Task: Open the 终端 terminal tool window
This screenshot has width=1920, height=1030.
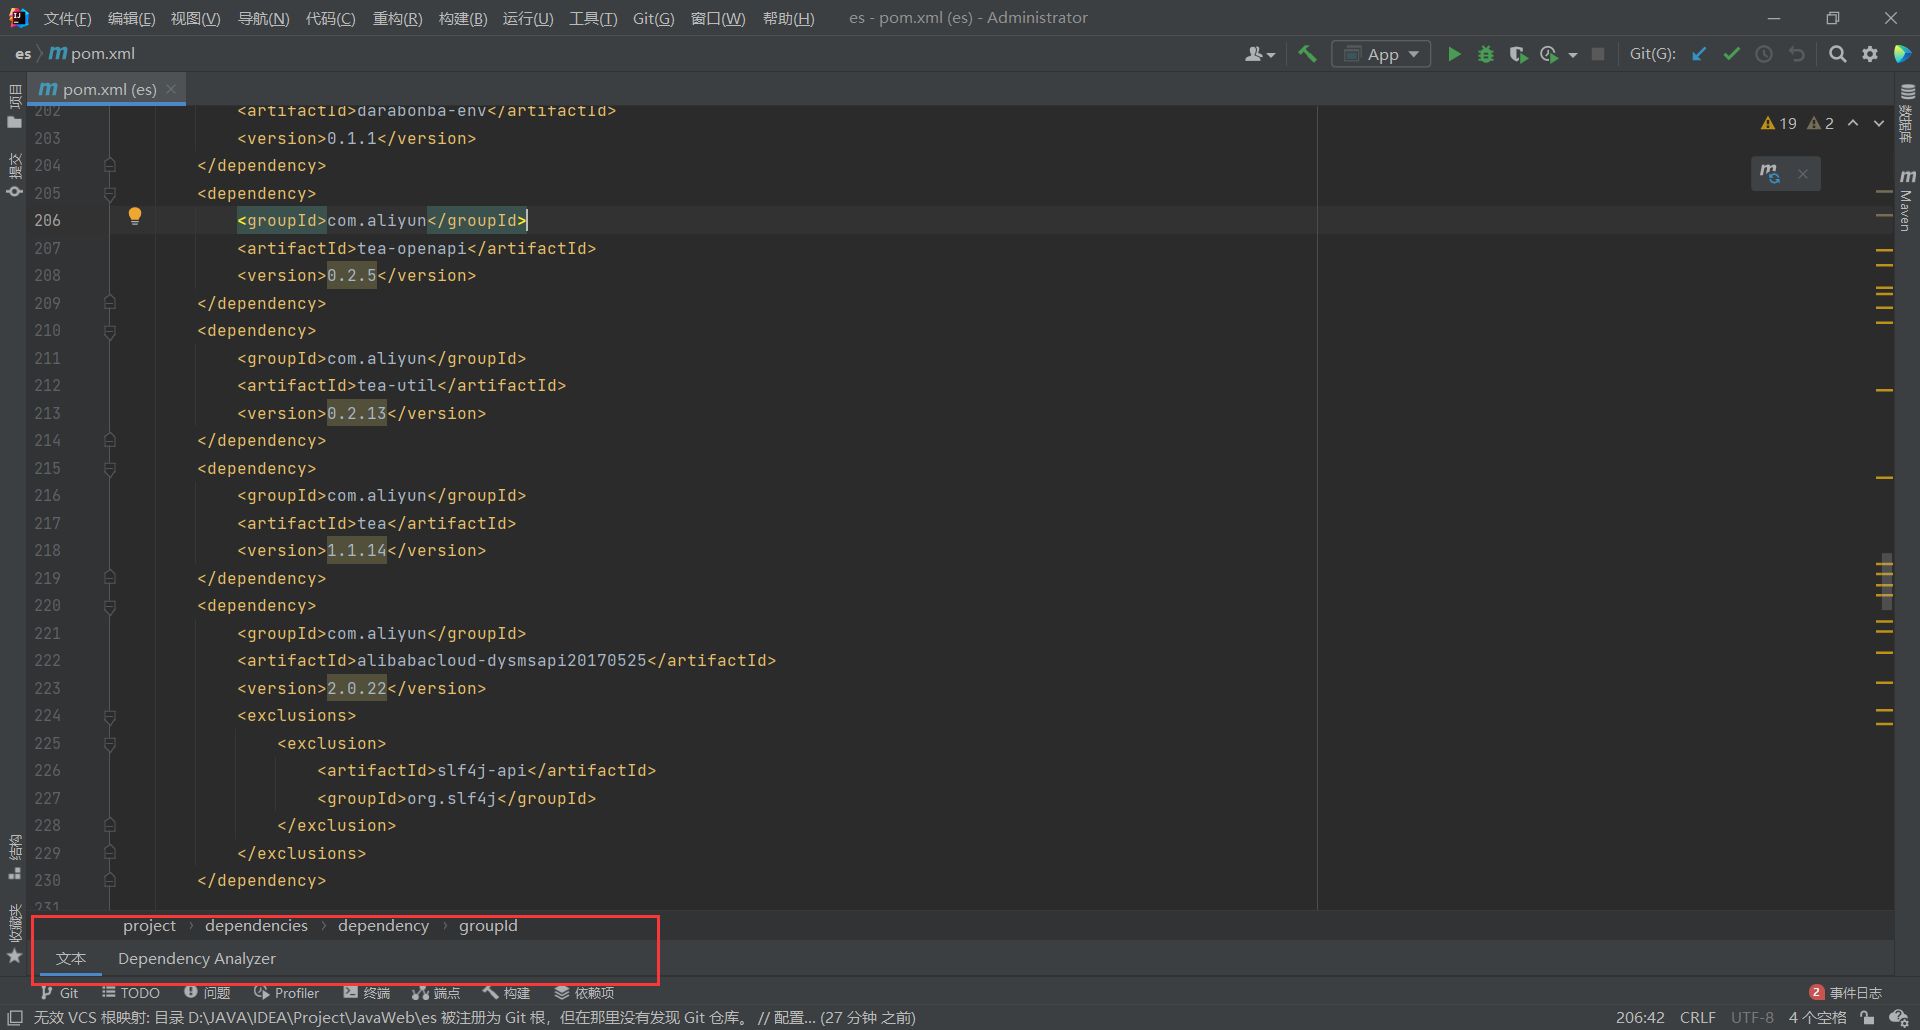Action: click(366, 992)
